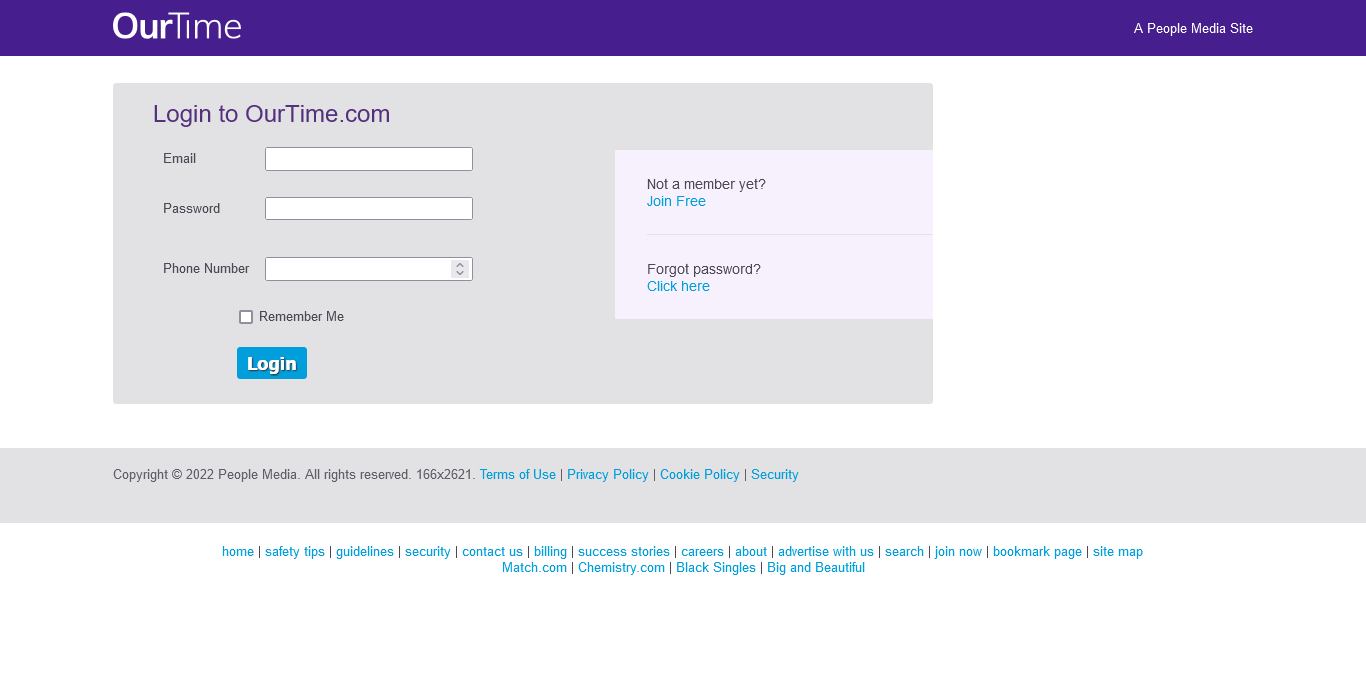Open the Privacy Policy link
The width and height of the screenshot is (1366, 683).
608,475
